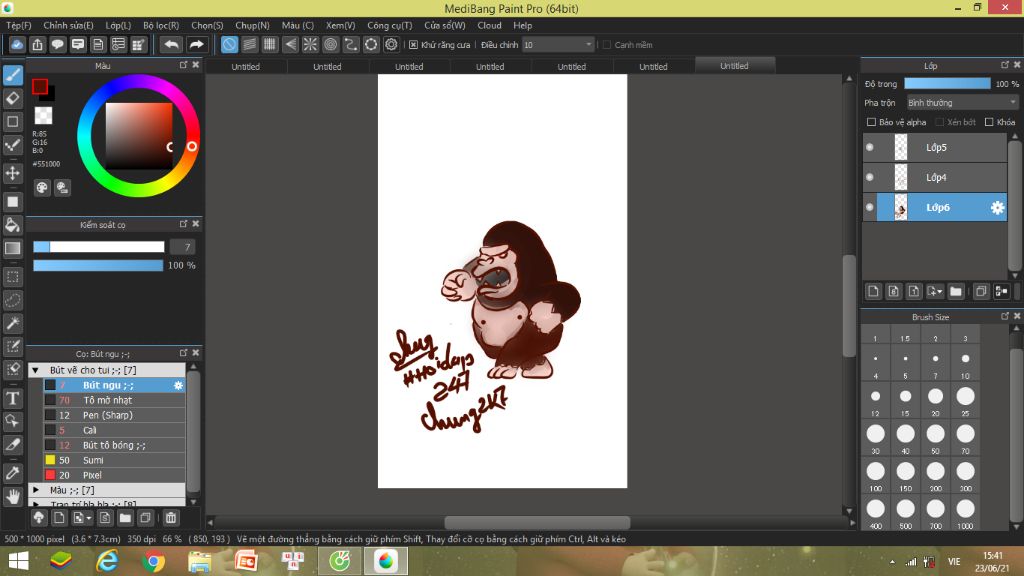Enable radial snap guide
Screen dimensions: 1024x576
tap(310, 44)
